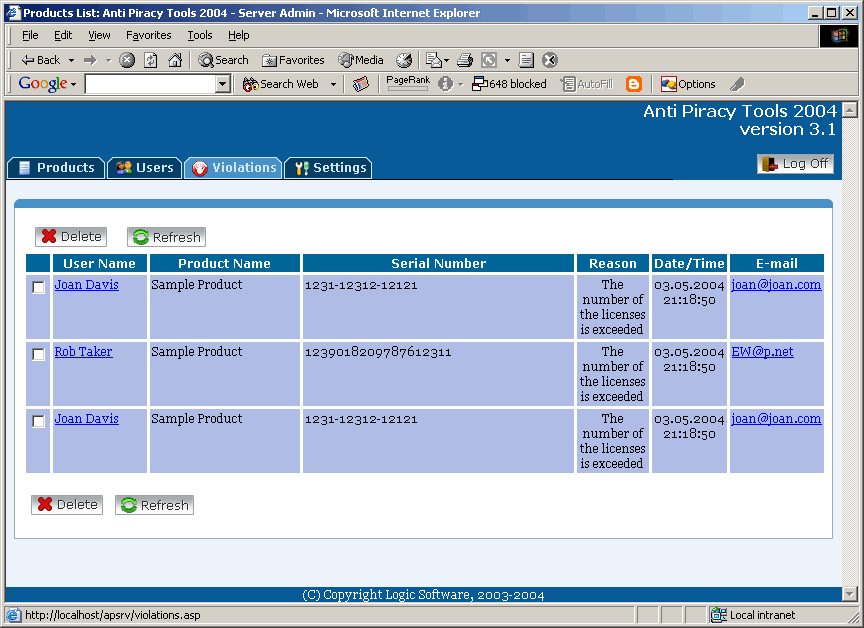
Task: Switch to the Products tab
Action: point(56,167)
